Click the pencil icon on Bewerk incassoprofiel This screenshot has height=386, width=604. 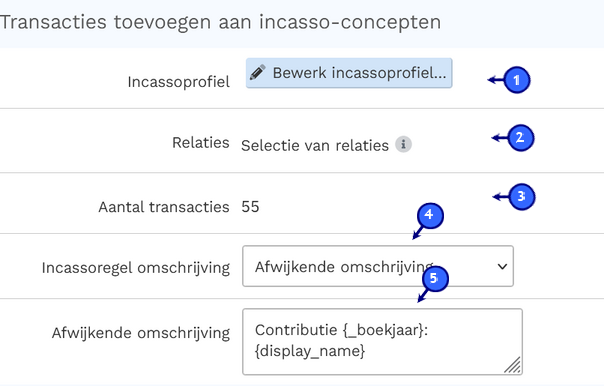[258, 72]
